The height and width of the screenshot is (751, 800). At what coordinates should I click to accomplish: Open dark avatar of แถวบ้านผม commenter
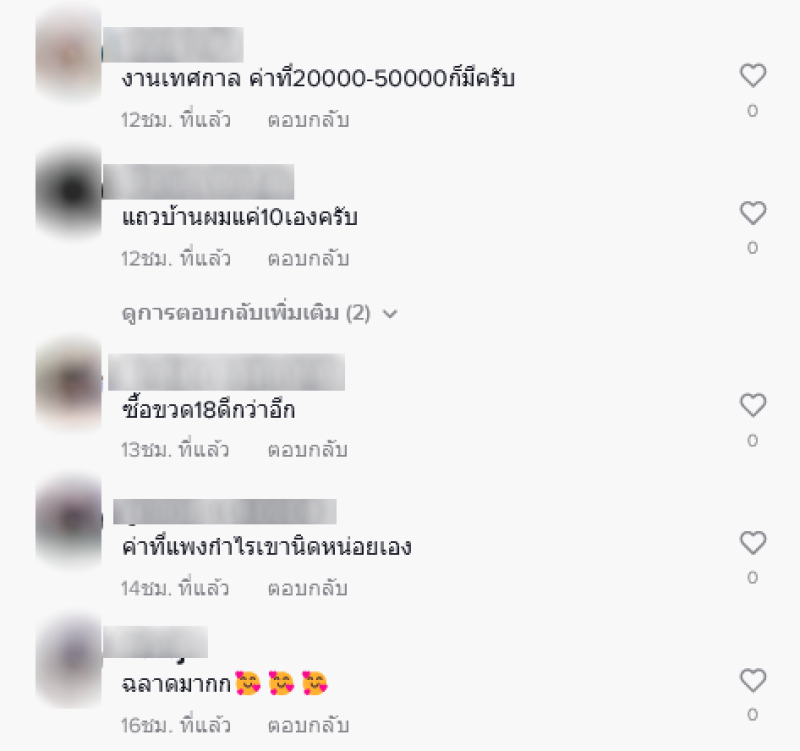[x=69, y=191]
